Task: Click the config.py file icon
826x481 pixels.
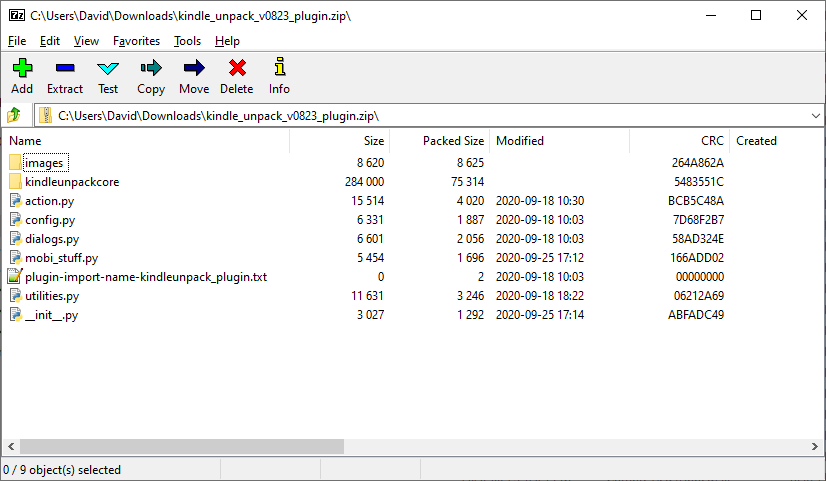Action: (15, 219)
